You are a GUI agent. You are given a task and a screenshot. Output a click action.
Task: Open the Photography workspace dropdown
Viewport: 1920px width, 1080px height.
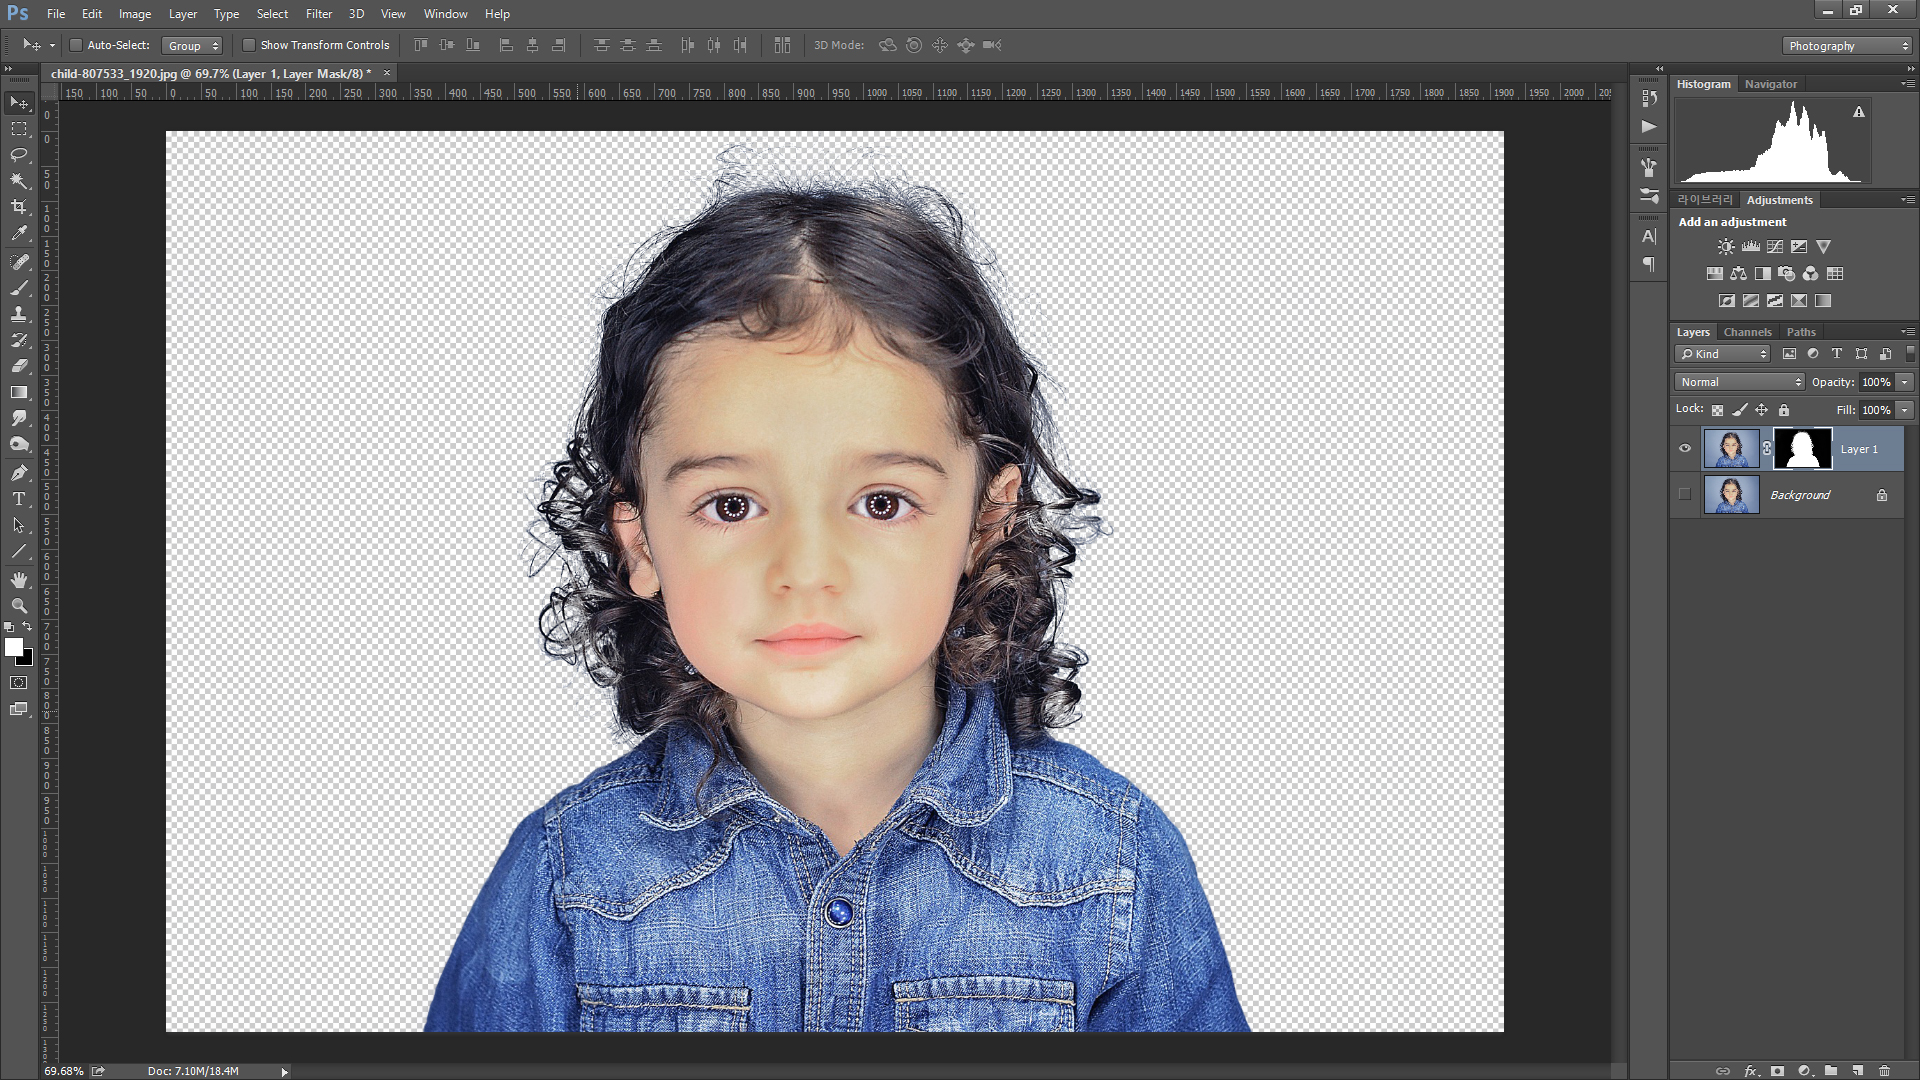point(1846,46)
